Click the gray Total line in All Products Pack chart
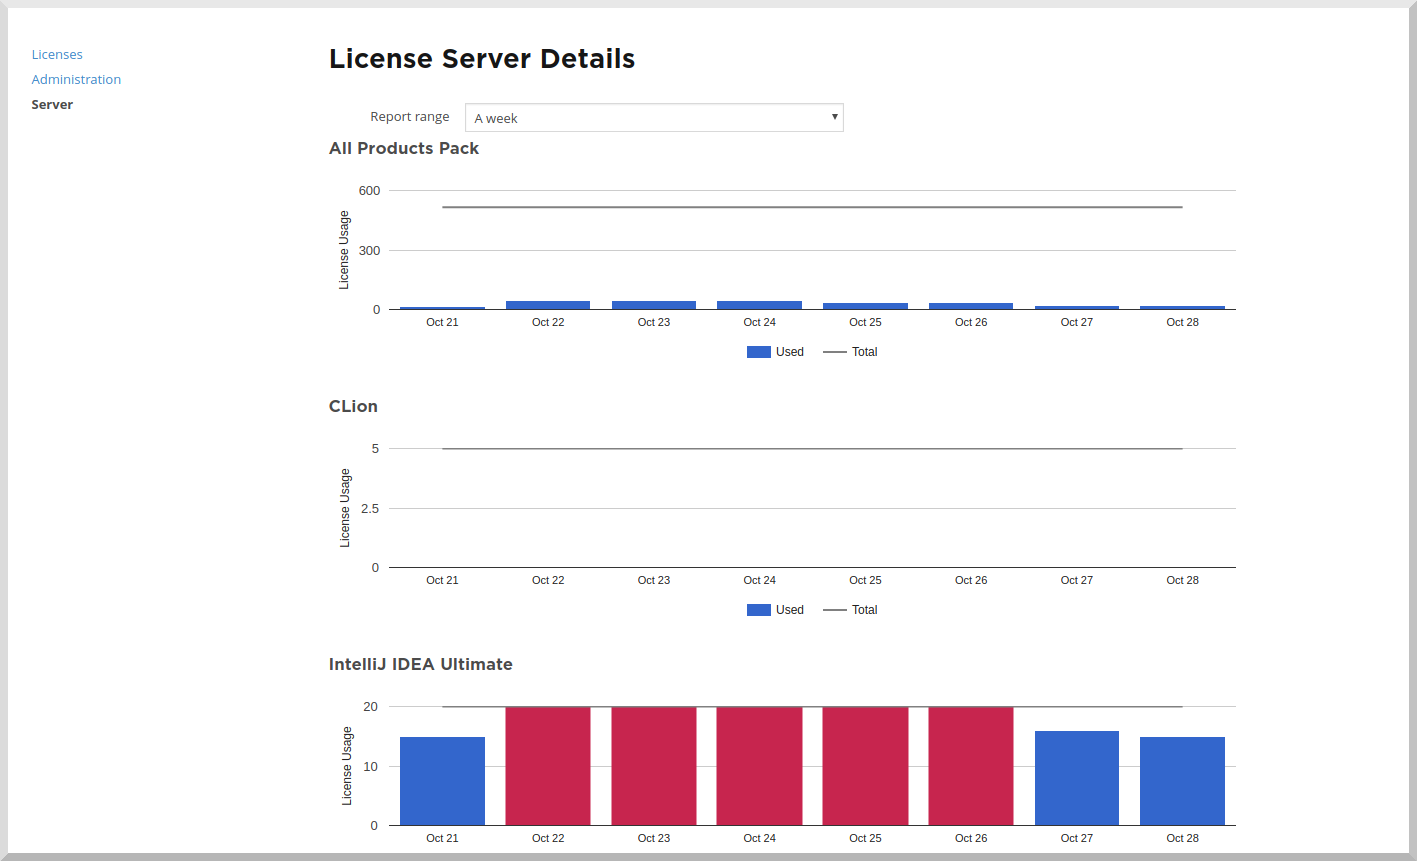1417x861 pixels. (x=812, y=207)
